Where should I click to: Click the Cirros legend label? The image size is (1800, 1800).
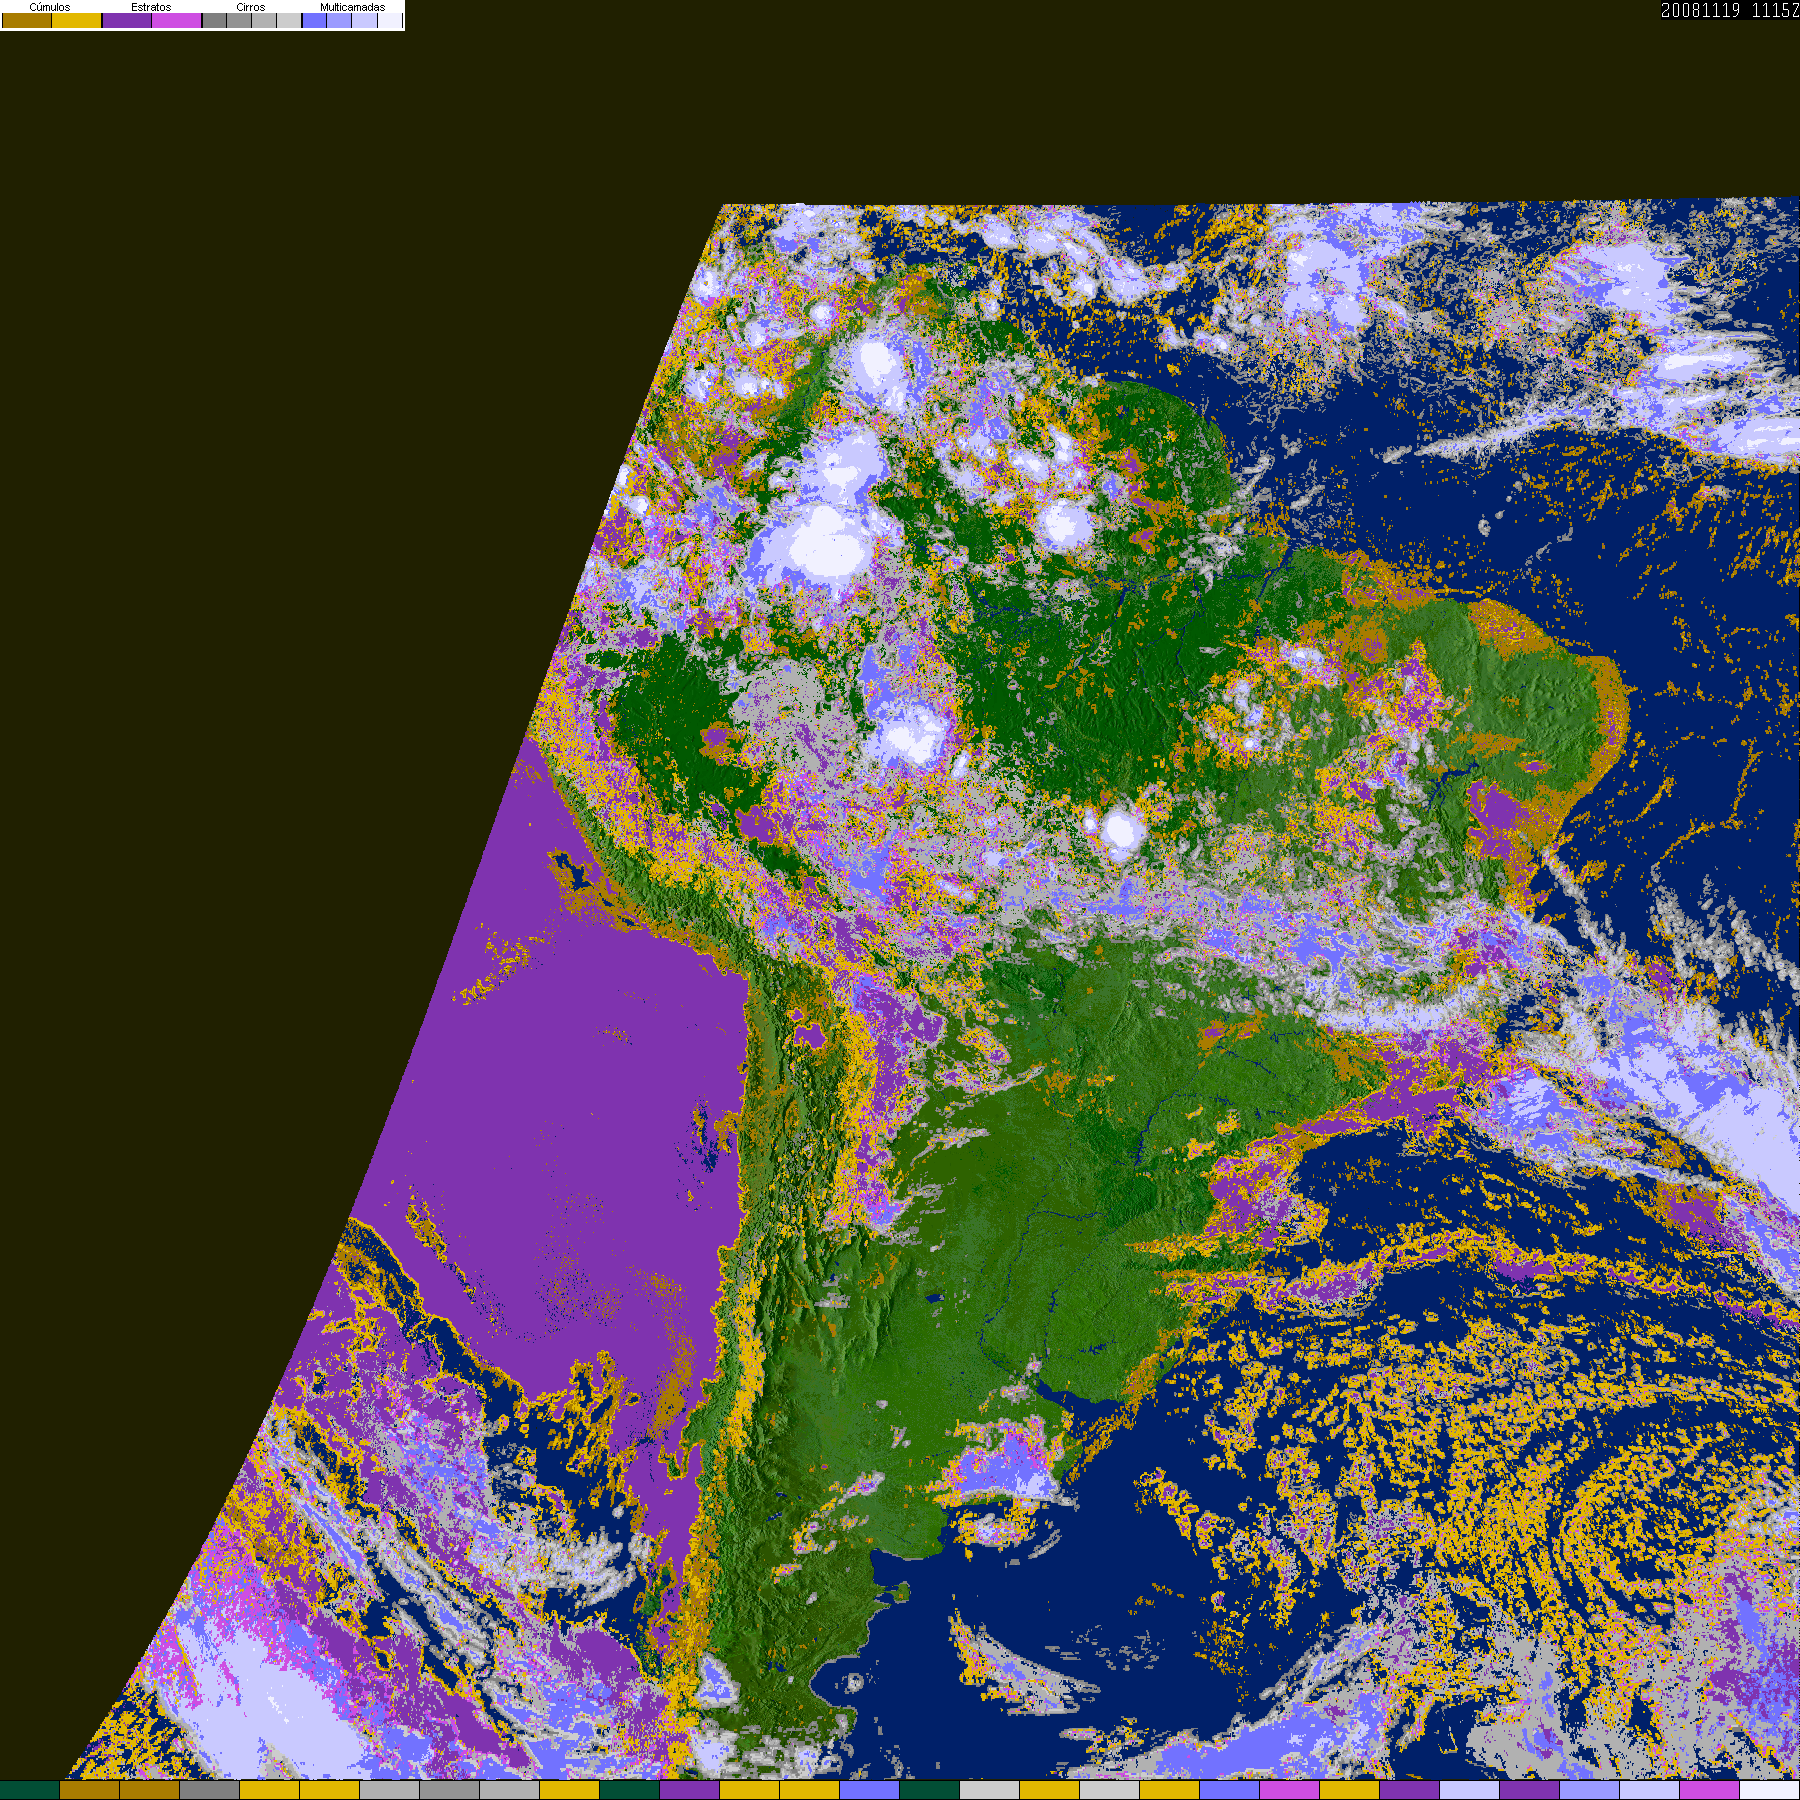(251, 7)
